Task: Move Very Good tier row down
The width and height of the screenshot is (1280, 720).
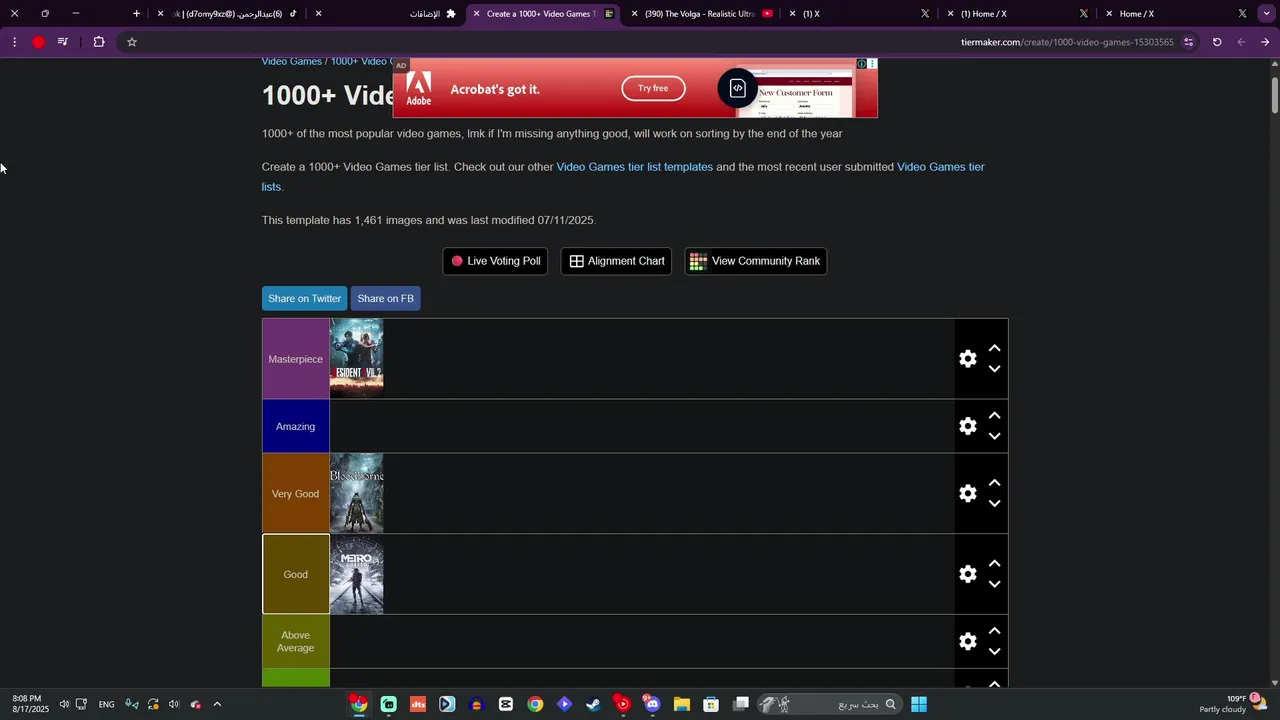Action: 994,503
